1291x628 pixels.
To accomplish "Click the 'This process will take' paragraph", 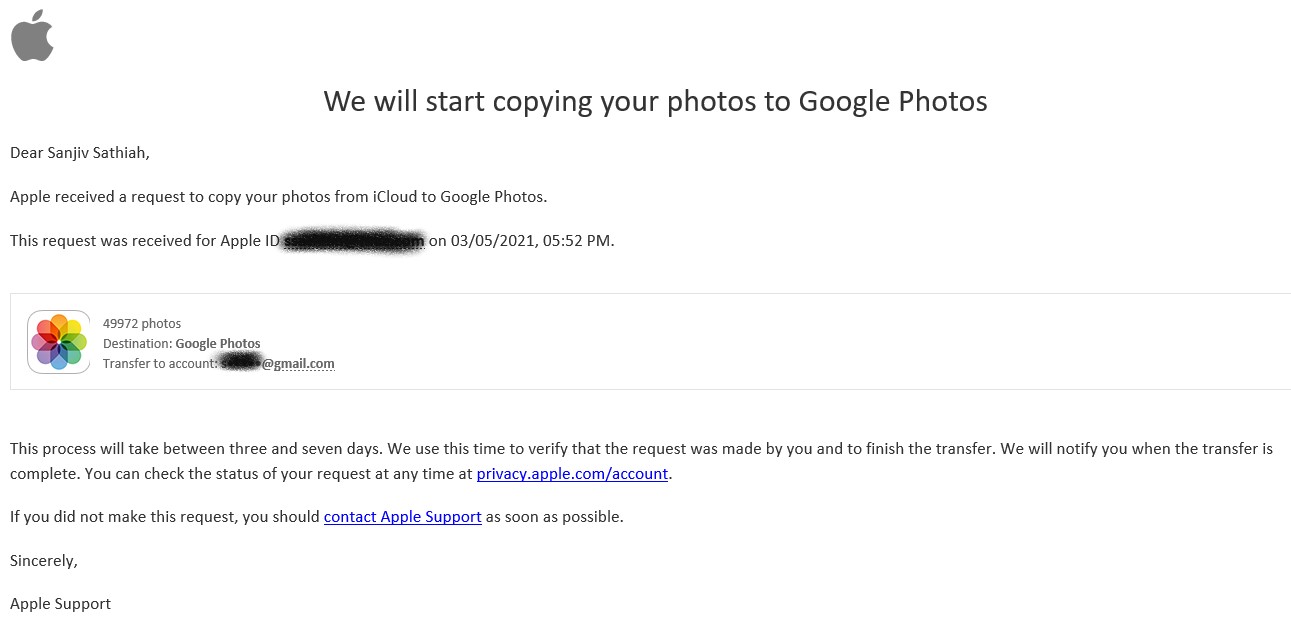I will [x=641, y=461].
